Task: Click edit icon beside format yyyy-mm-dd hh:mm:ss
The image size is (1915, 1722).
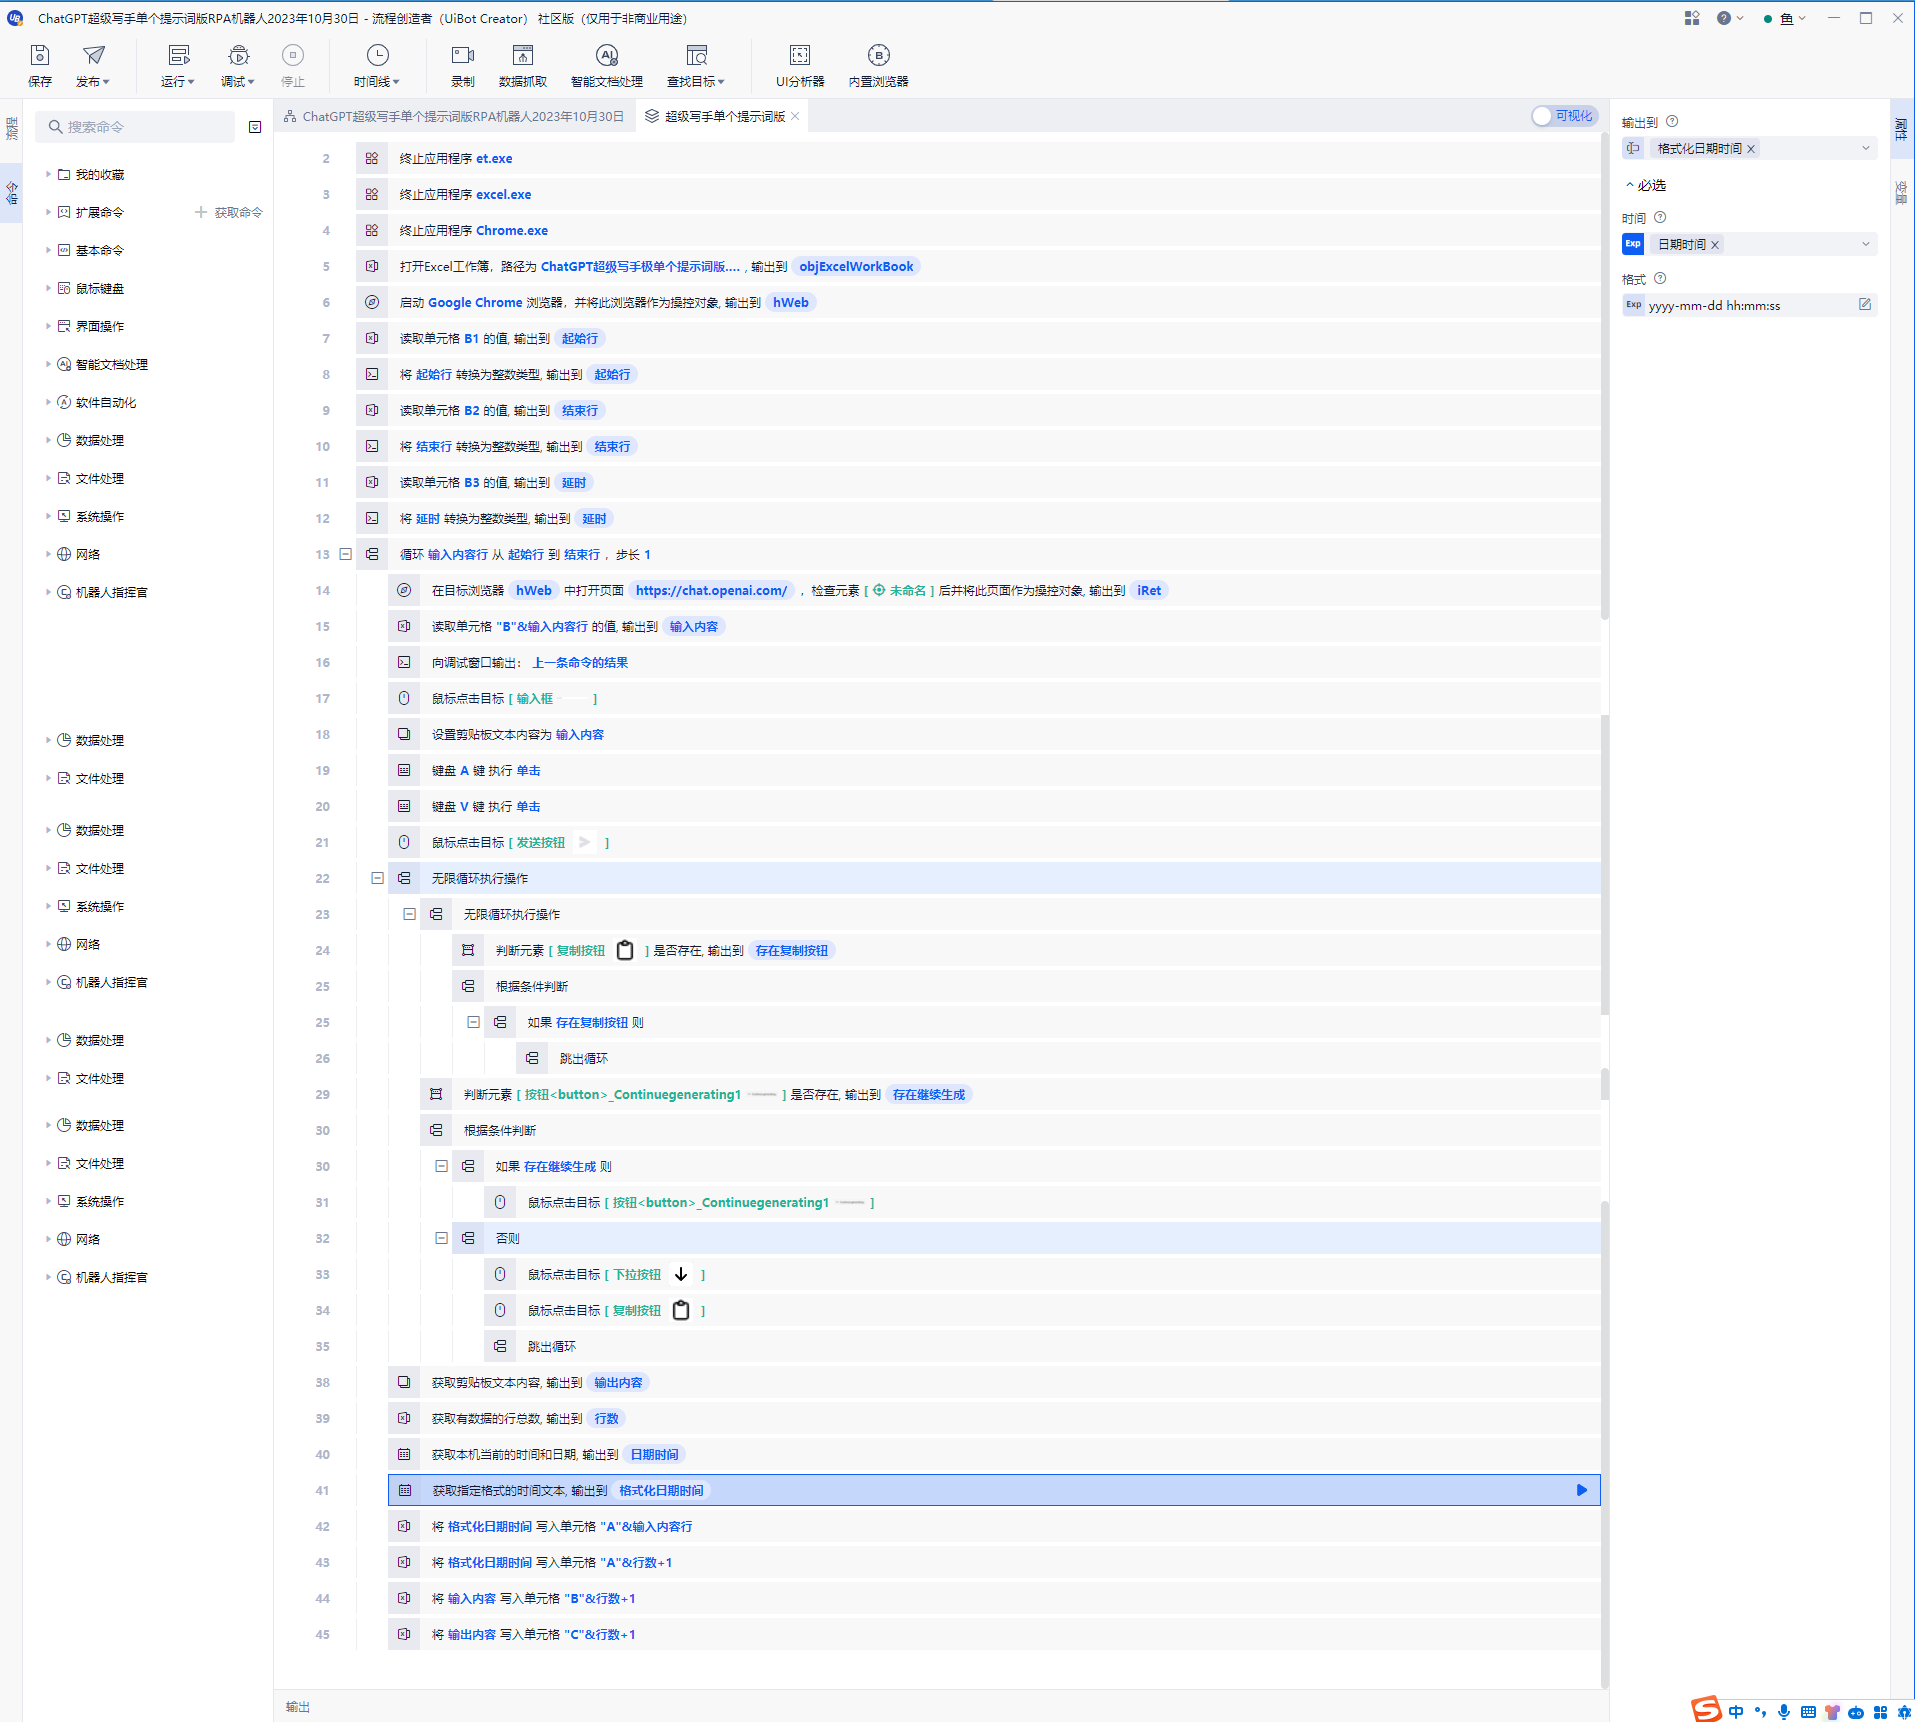Action: coord(1865,304)
